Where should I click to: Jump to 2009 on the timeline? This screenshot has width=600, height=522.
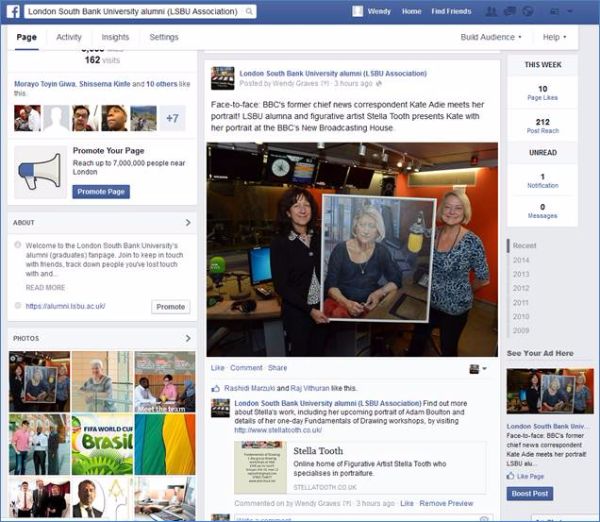point(521,330)
